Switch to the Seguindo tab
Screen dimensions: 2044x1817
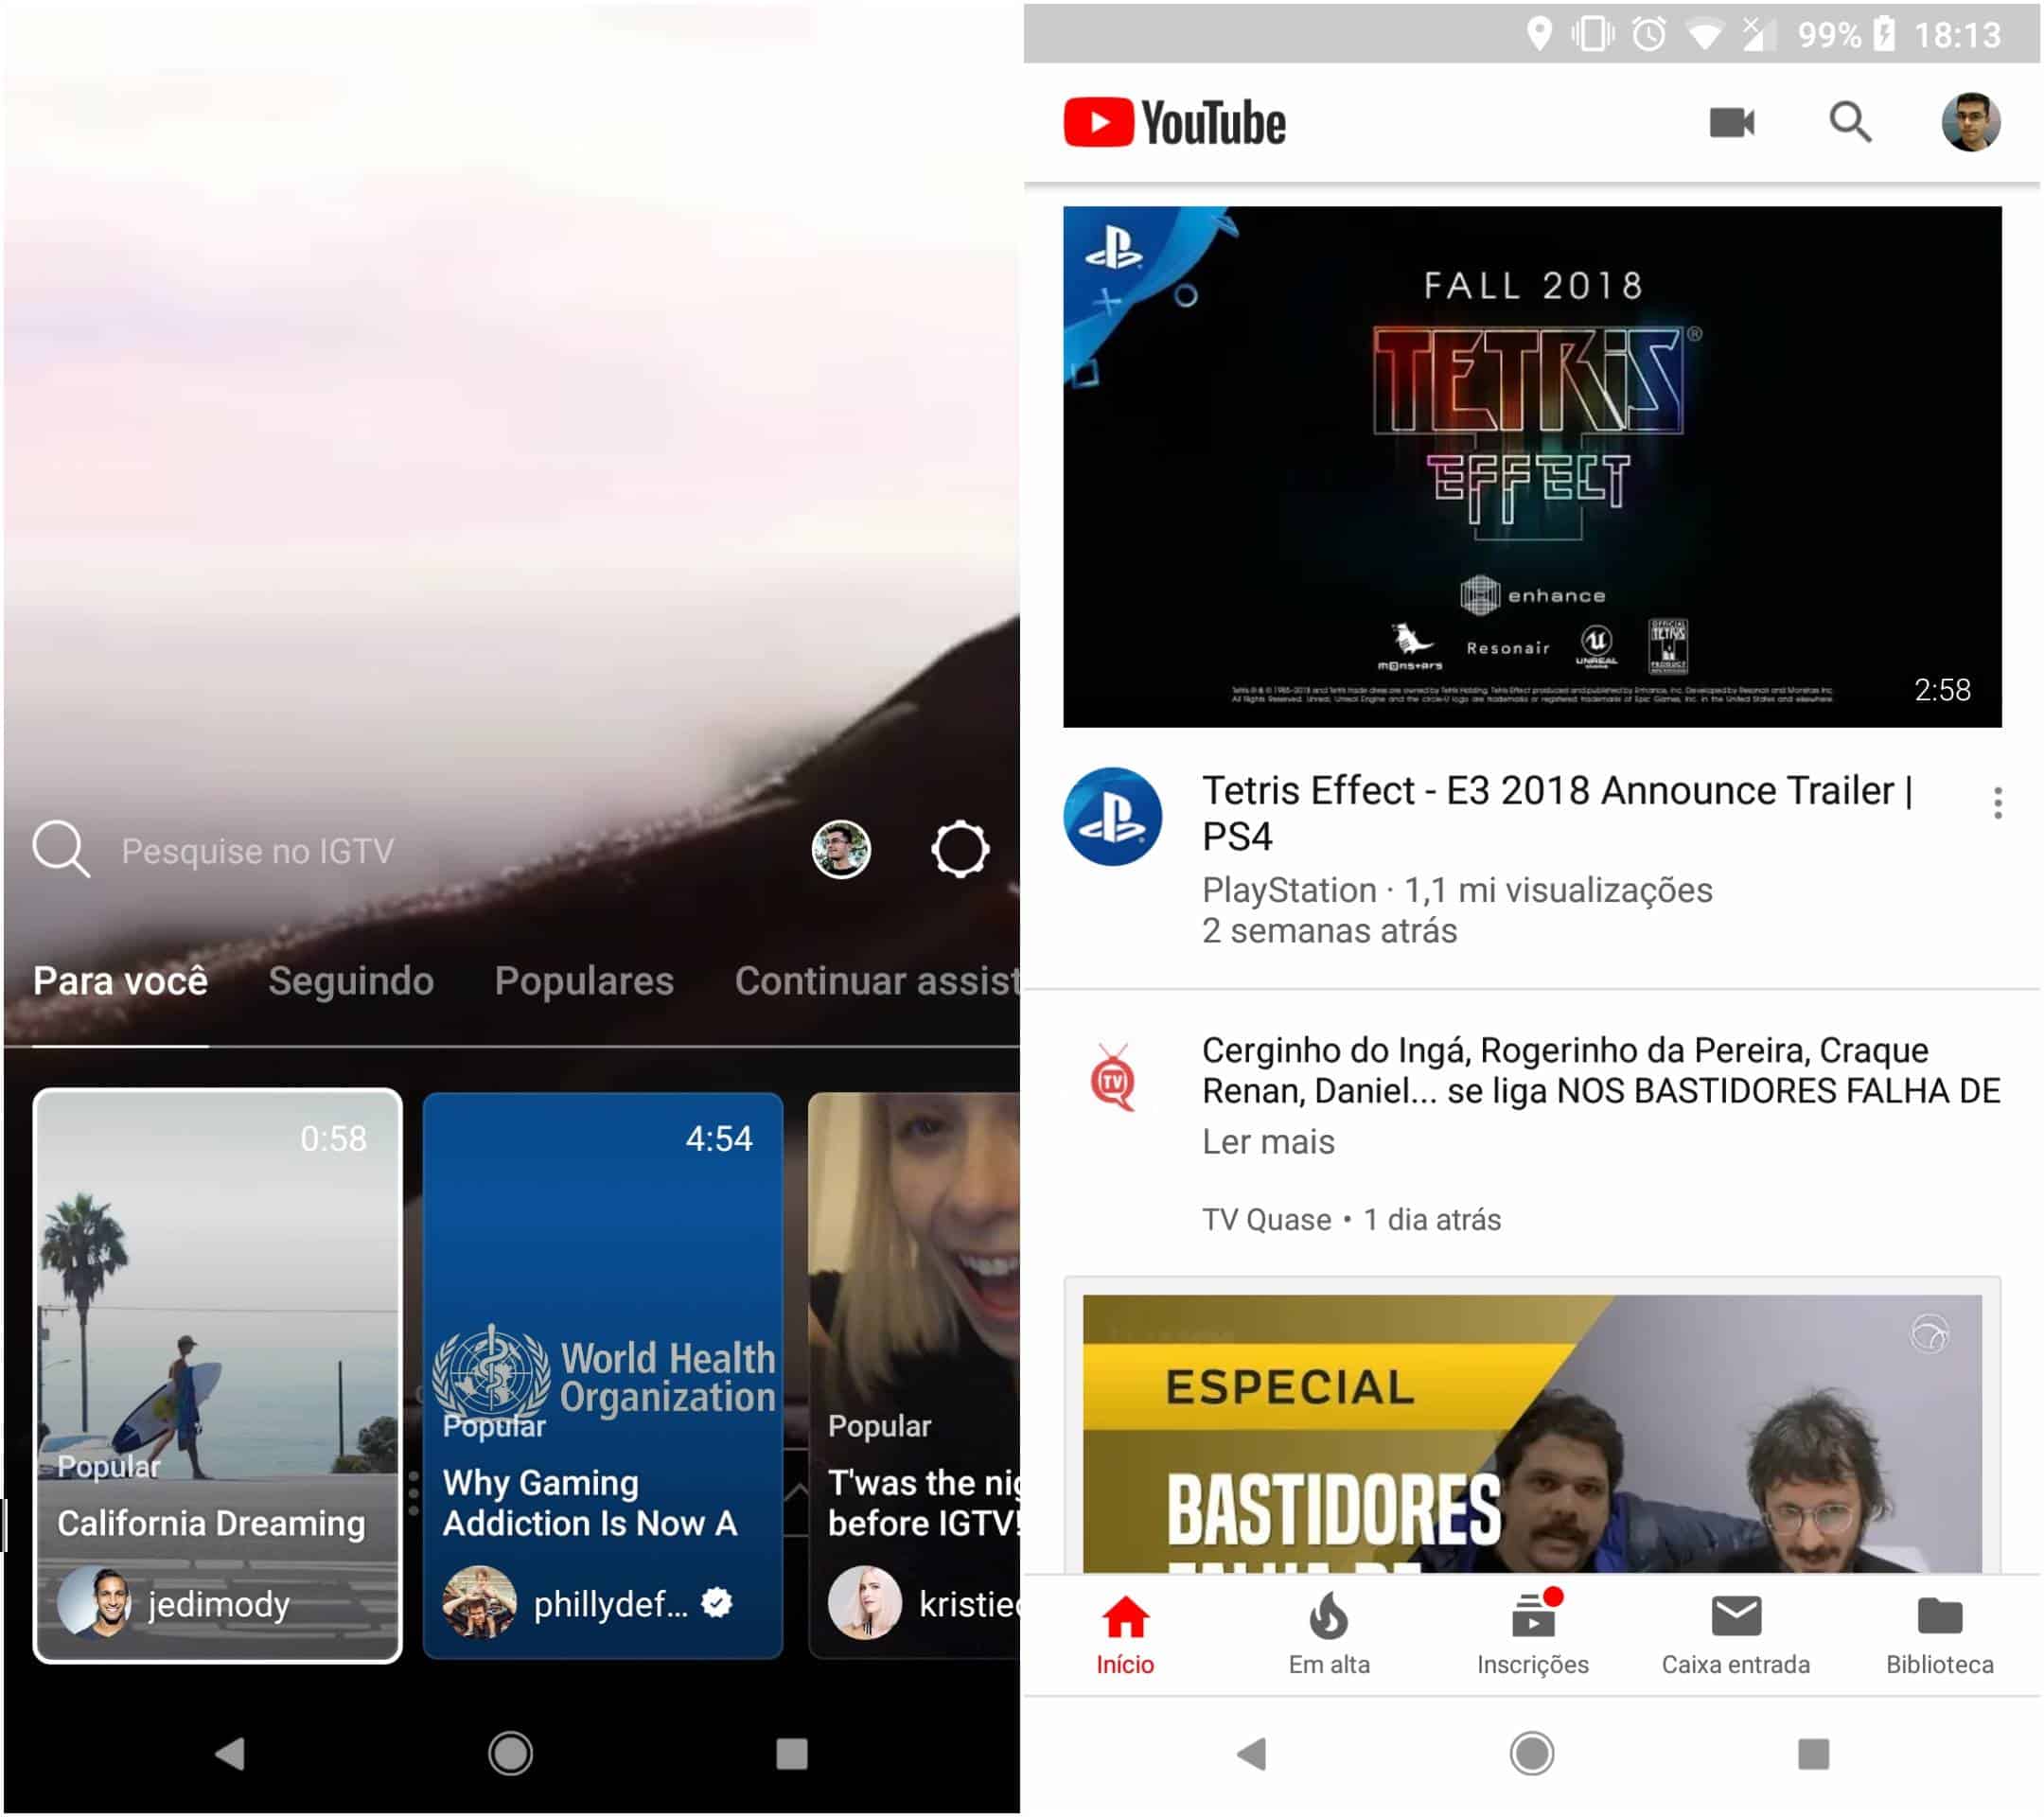point(351,981)
